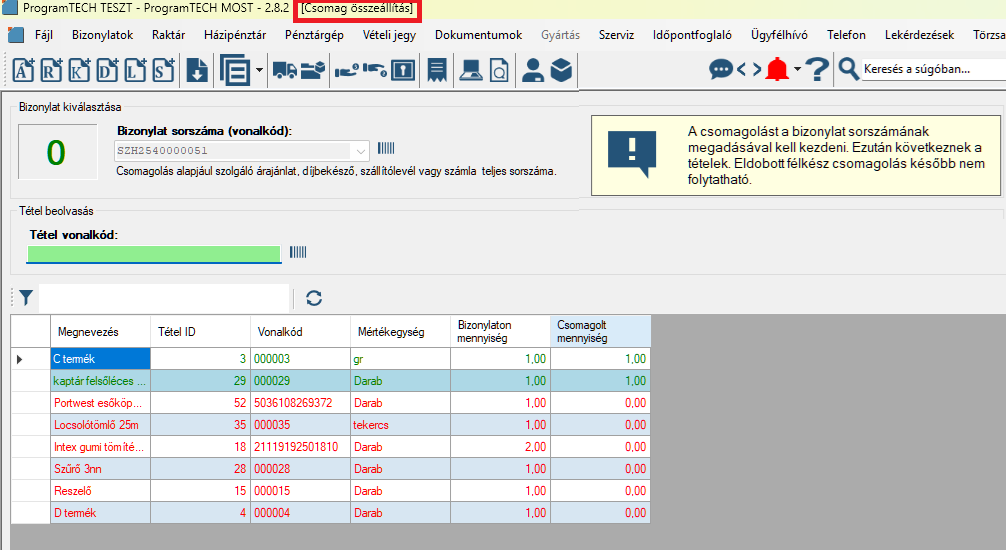Click the left angle bracket navigation icon
The image size is (1006, 550).
pyautogui.click(x=741, y=69)
